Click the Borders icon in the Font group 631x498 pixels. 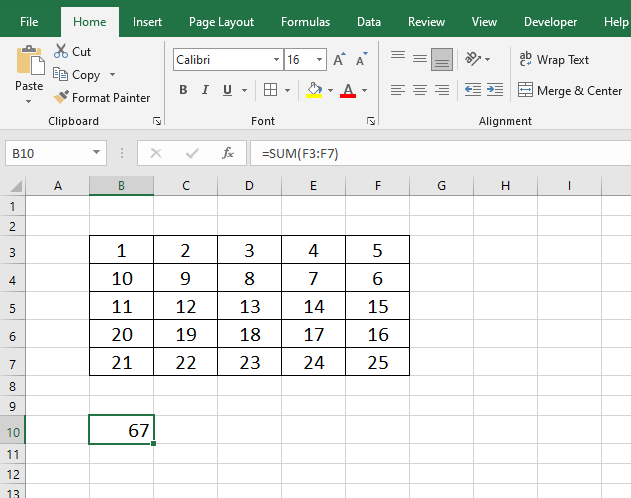coord(270,90)
